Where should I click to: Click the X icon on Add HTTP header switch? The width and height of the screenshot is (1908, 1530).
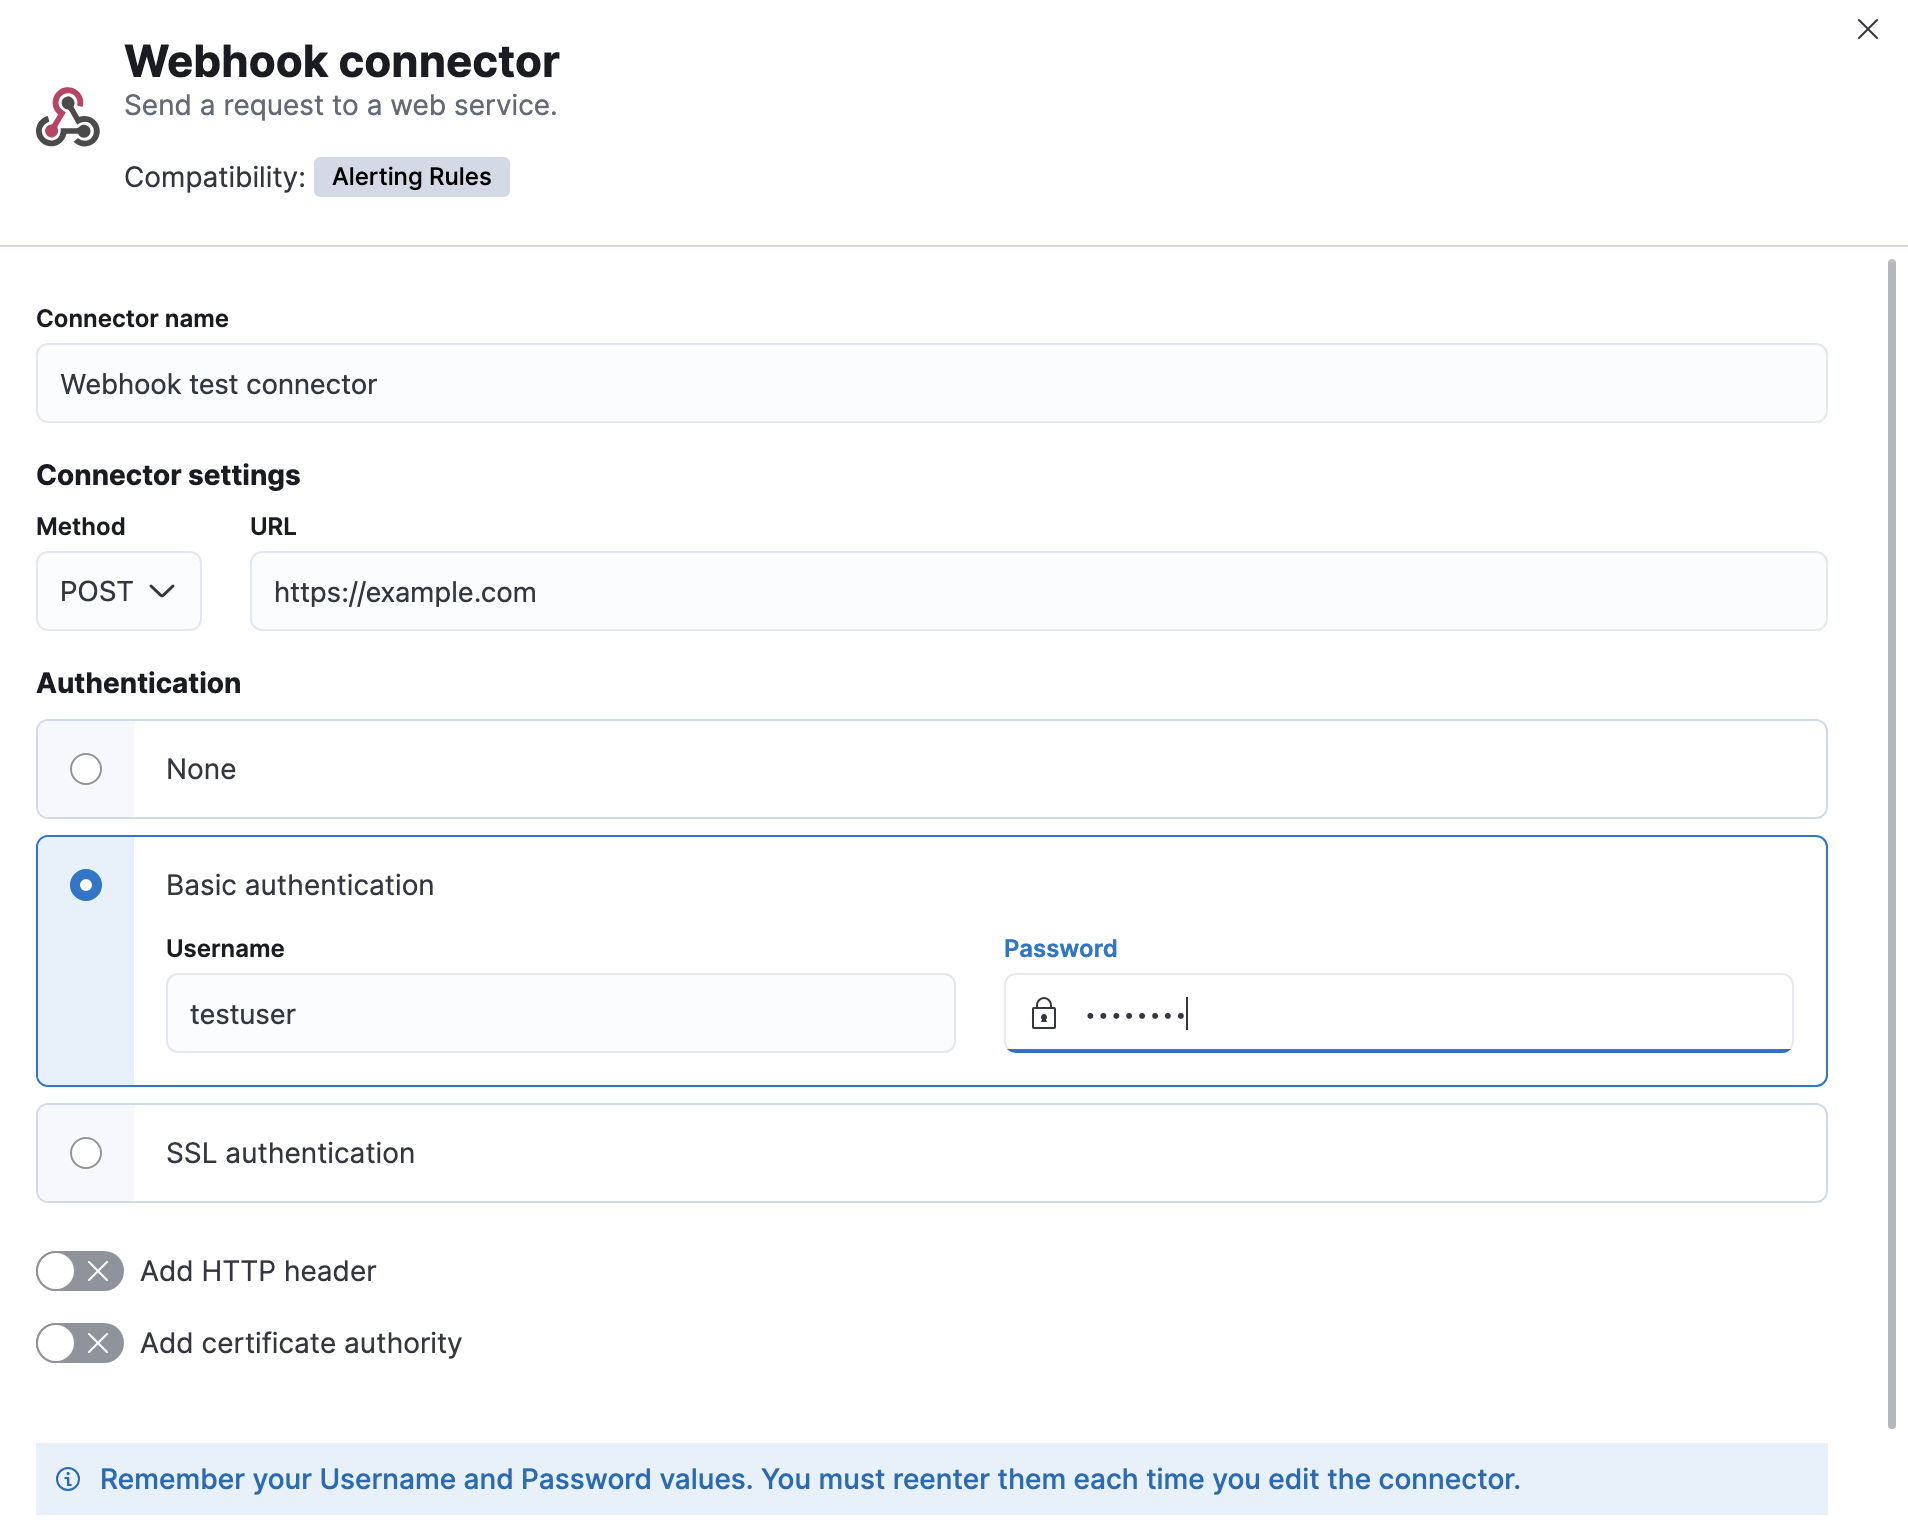coord(98,1271)
